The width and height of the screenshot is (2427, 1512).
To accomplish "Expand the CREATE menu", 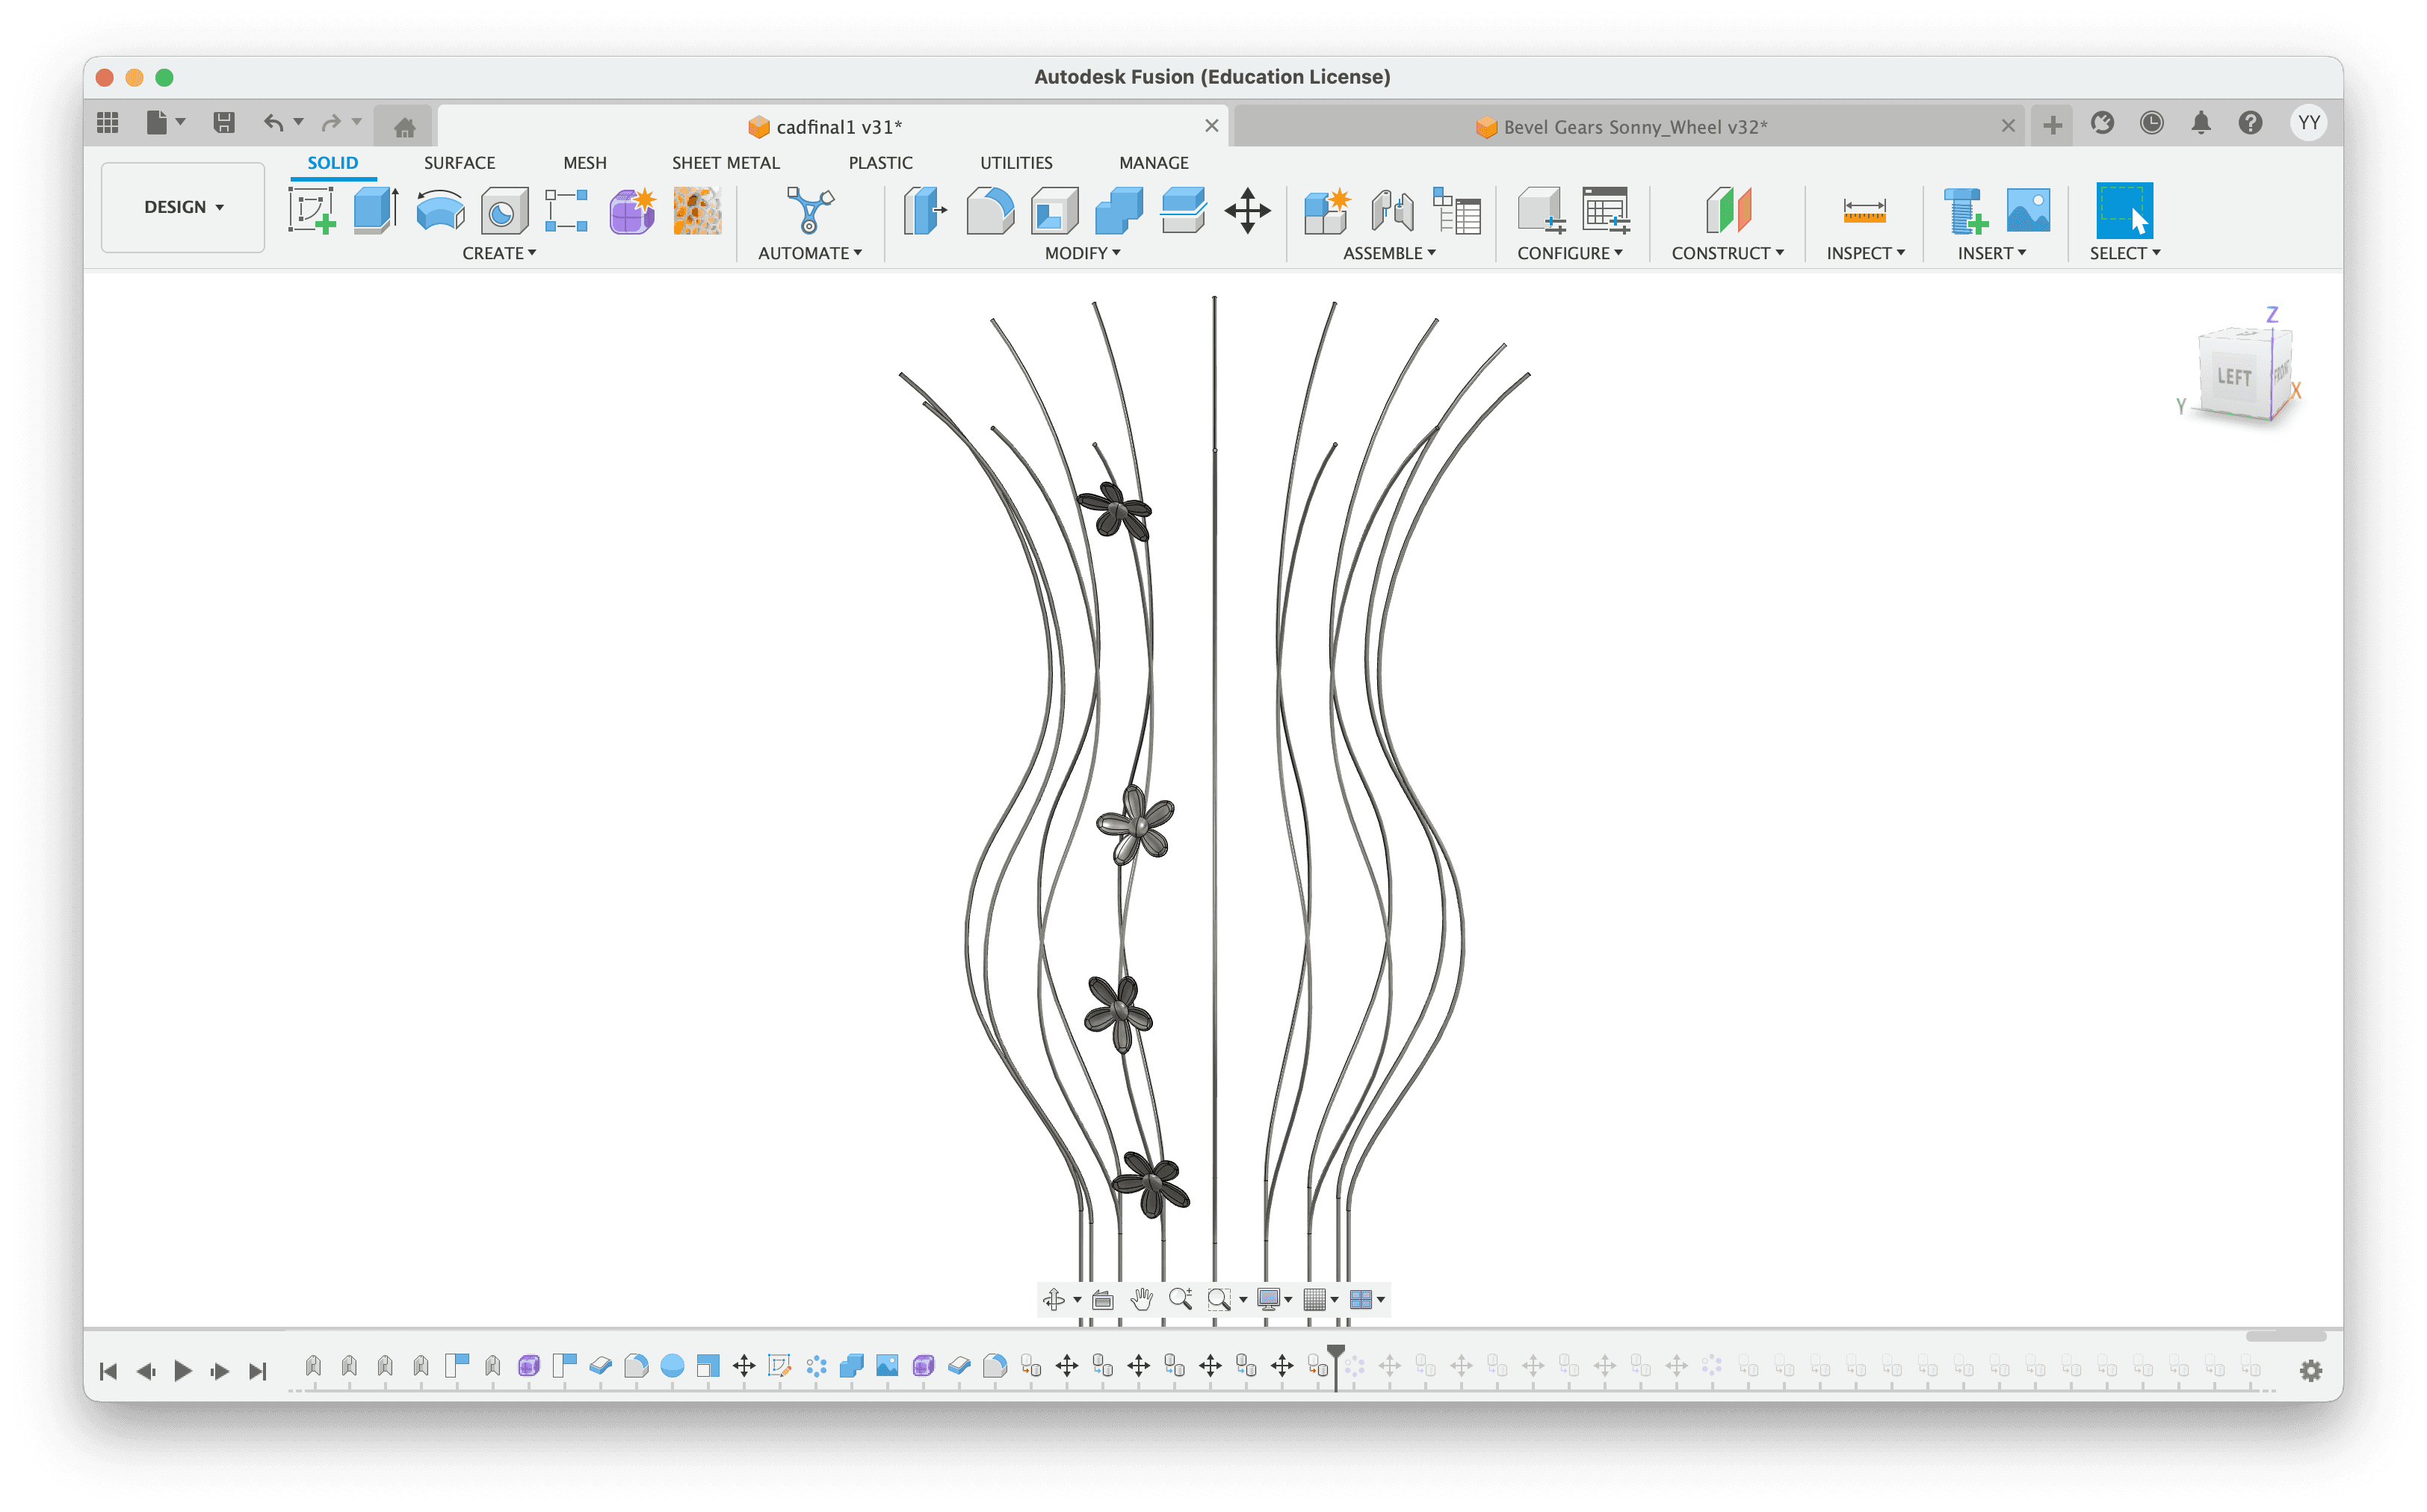I will click(499, 253).
